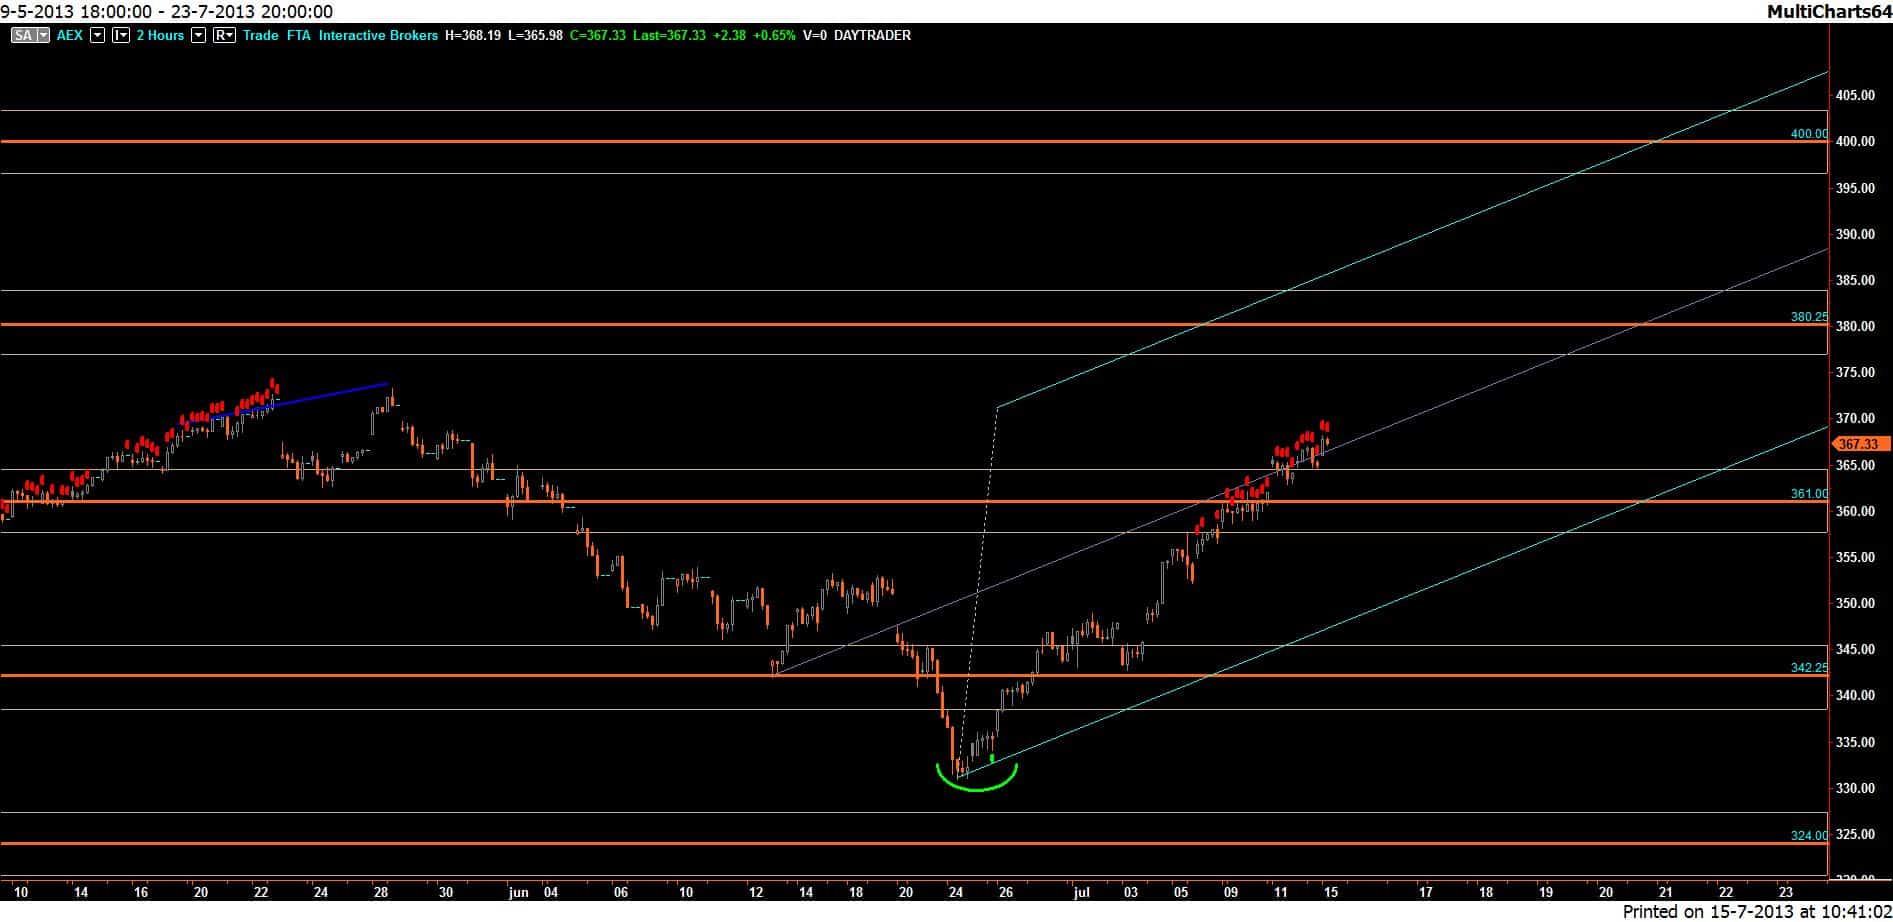
Task: Select the 361.00 price level label
Action: 1808,493
